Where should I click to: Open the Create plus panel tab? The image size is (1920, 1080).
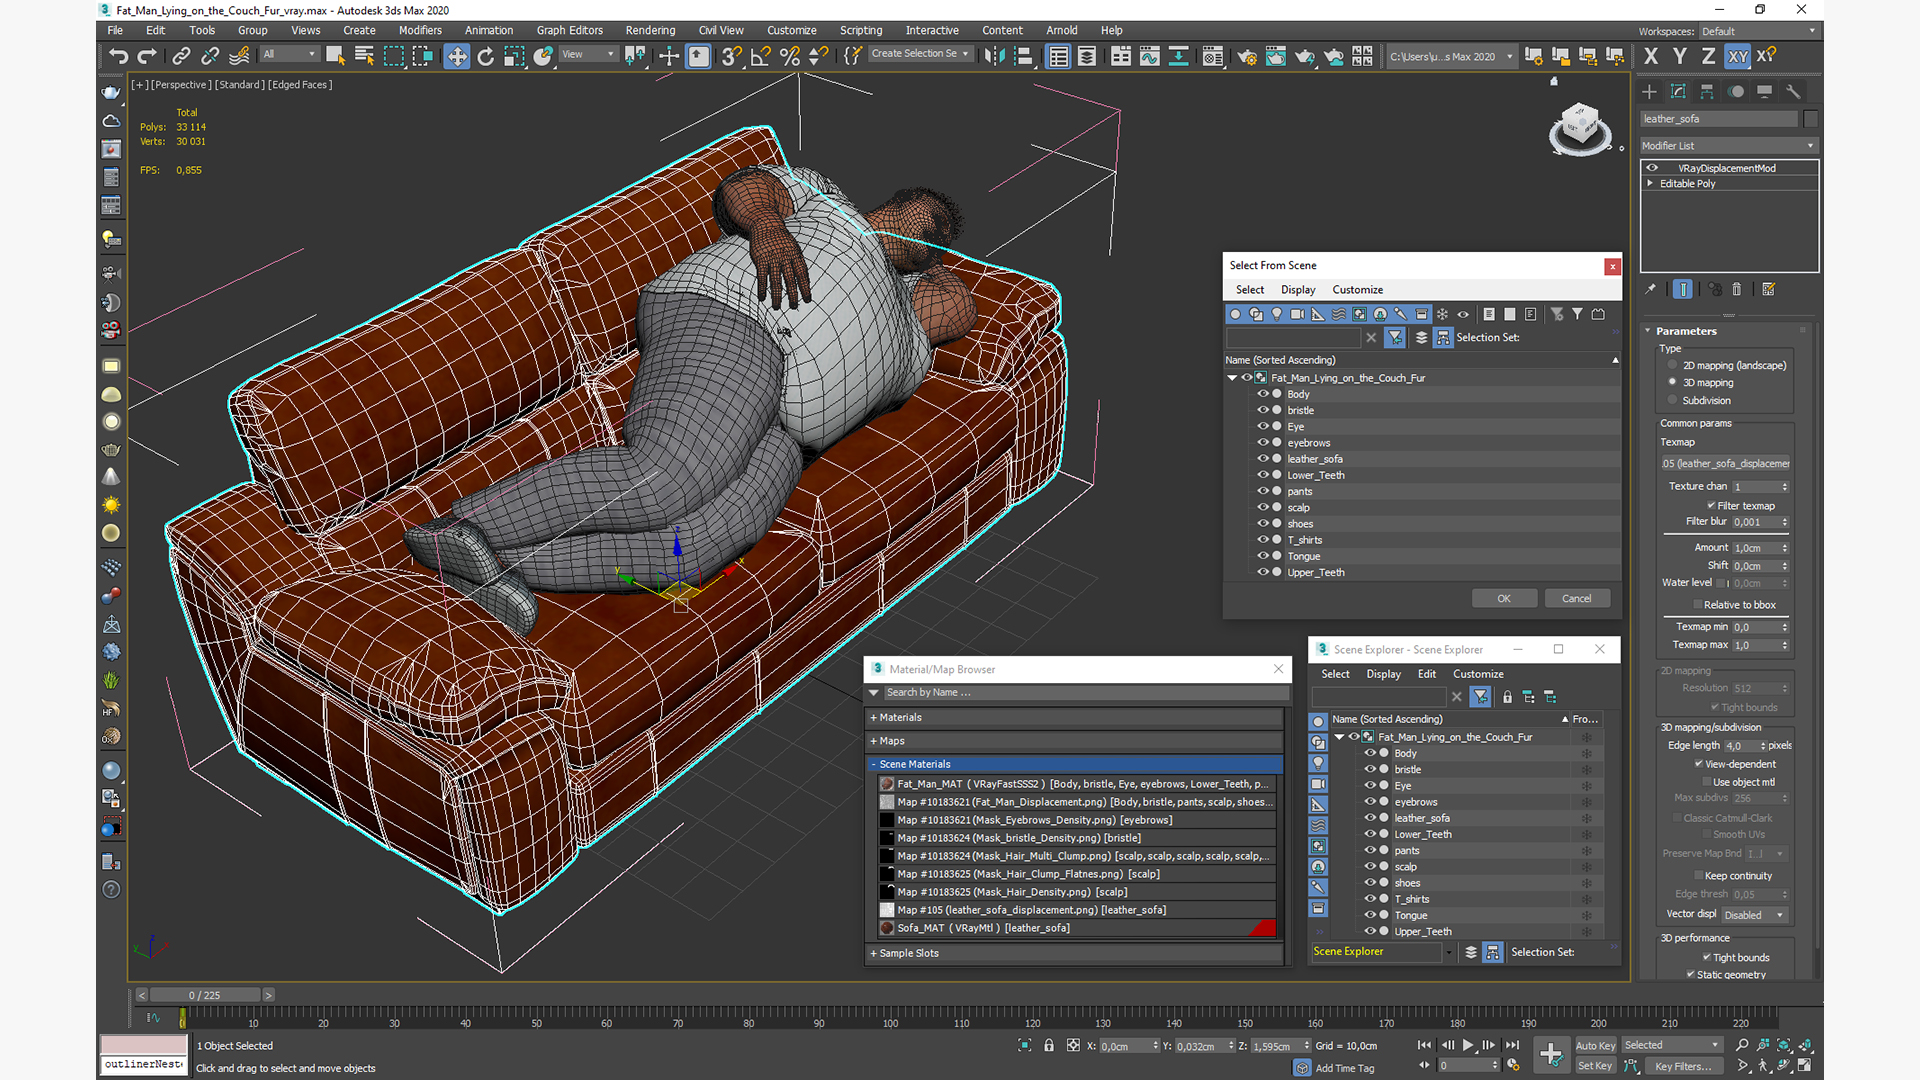(1649, 91)
